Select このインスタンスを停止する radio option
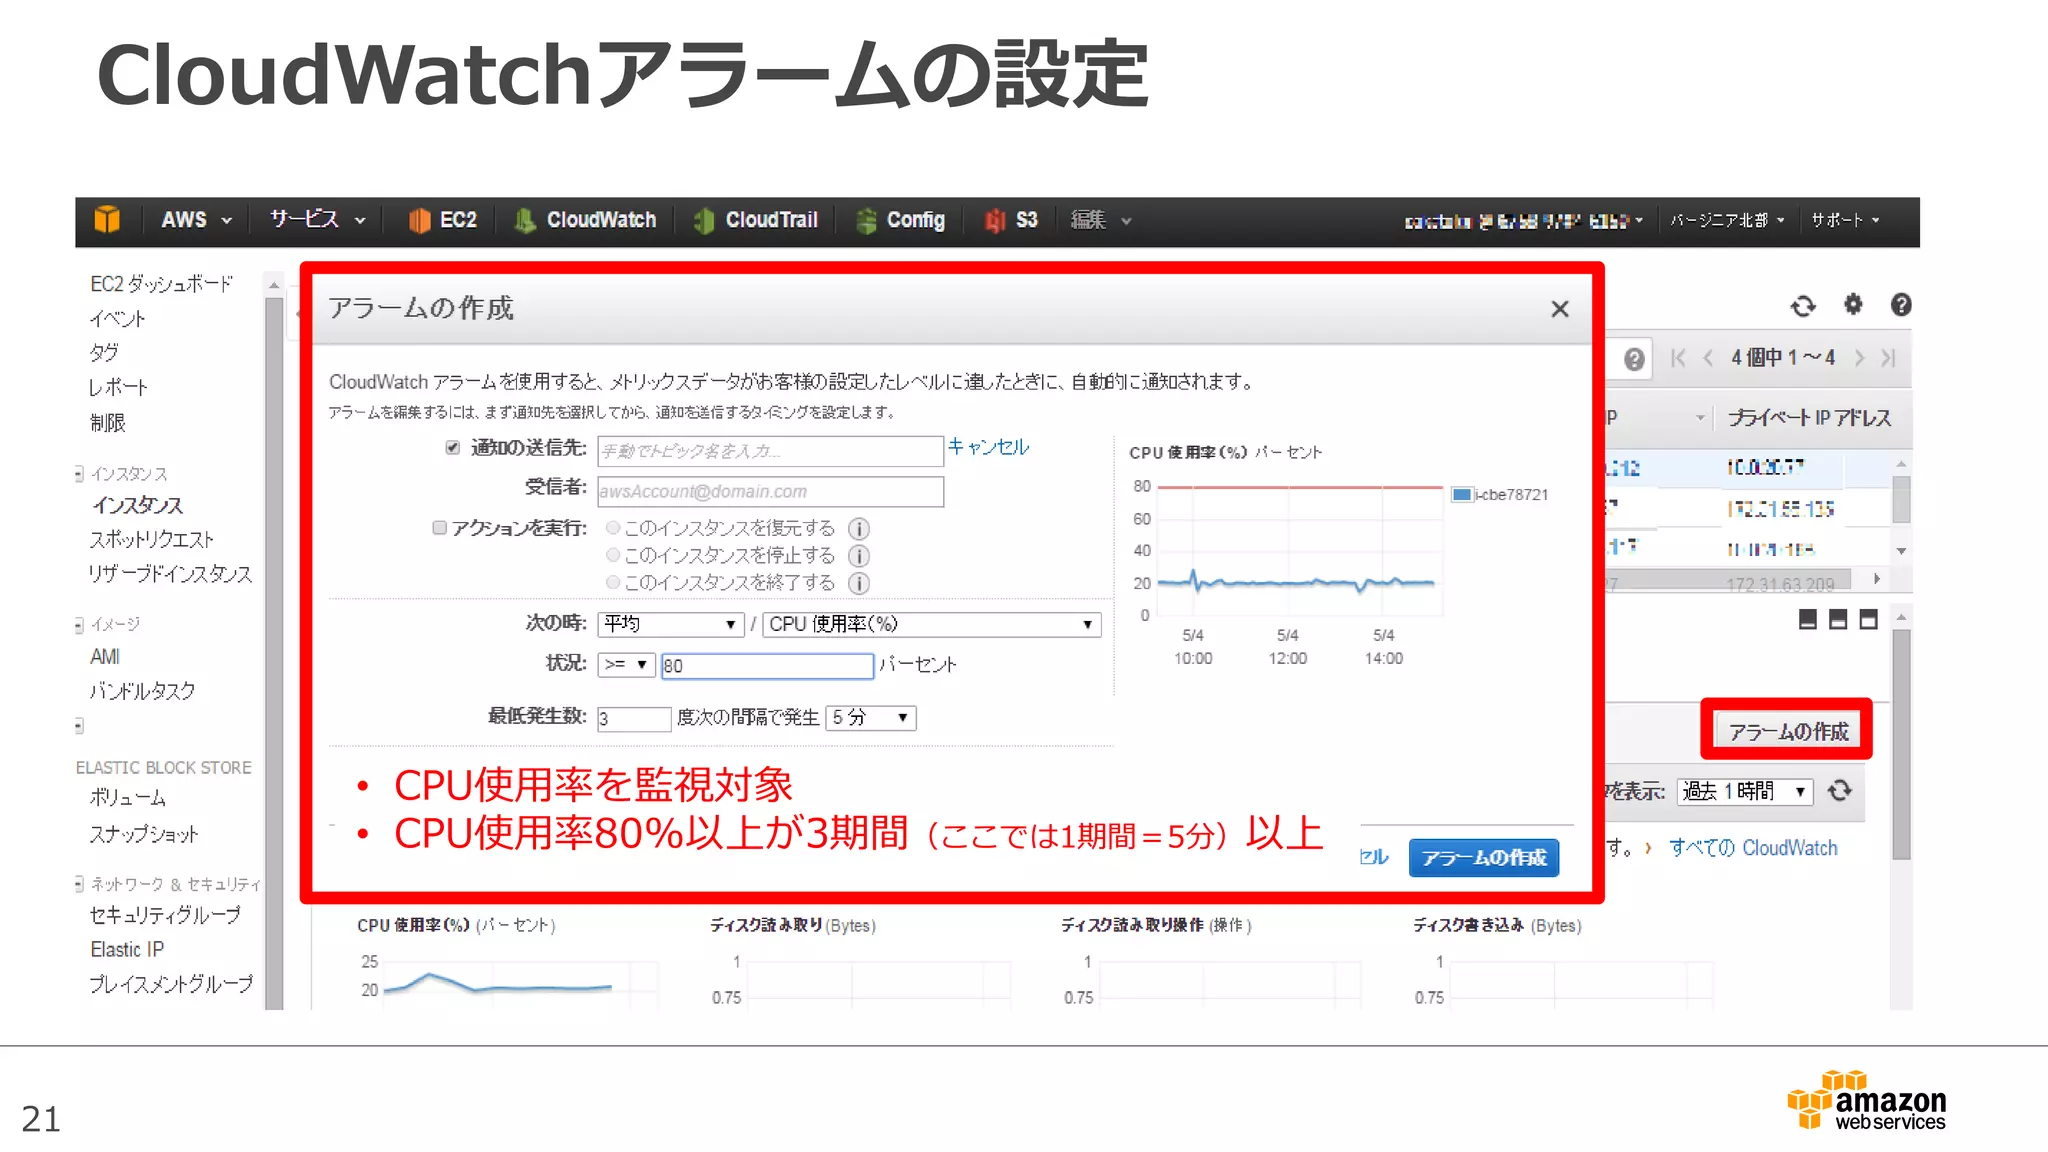 613,554
